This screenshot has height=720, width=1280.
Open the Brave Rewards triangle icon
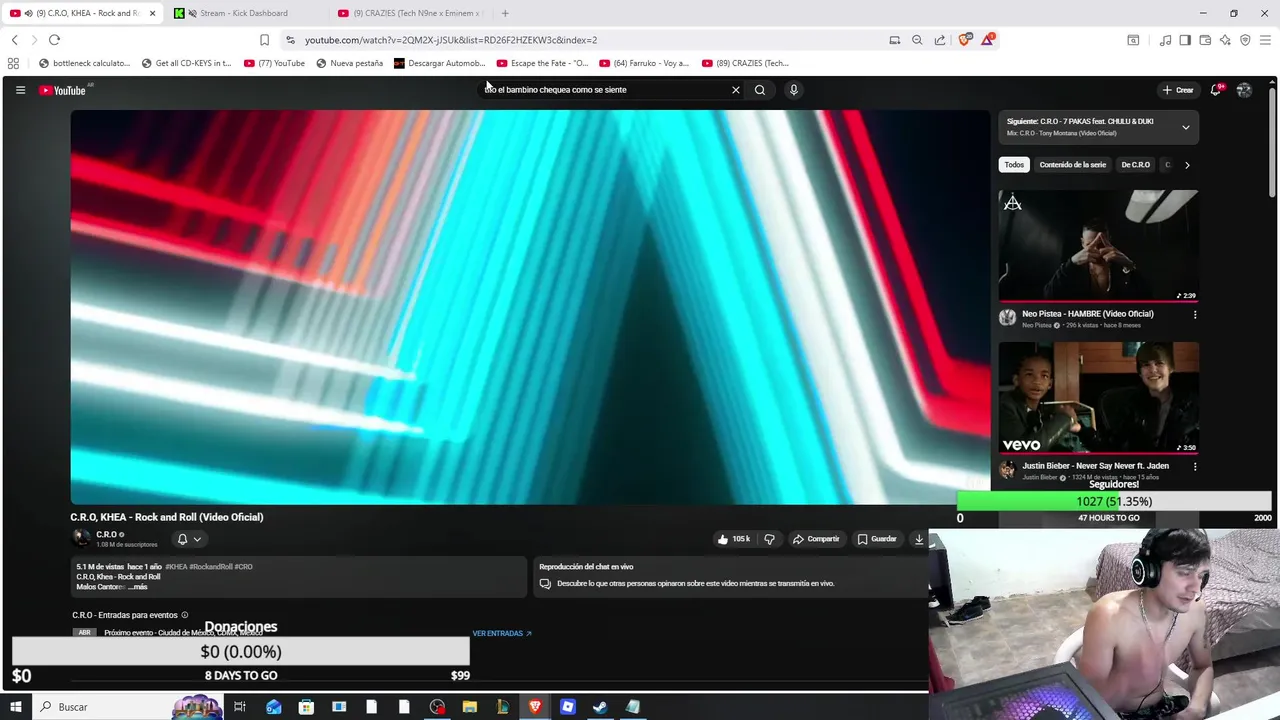click(988, 39)
